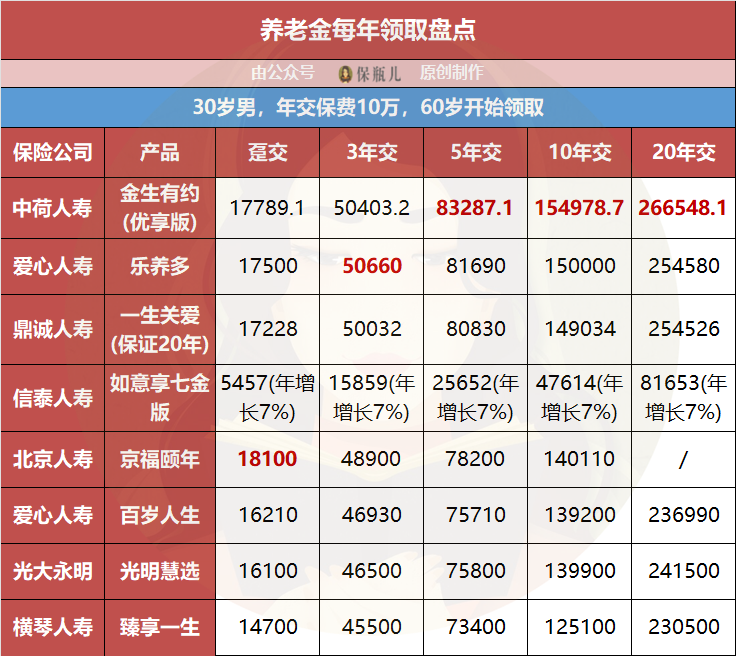Screen dimensions: 736x656
Task: Select the text 原创制作
Action: tap(451, 72)
